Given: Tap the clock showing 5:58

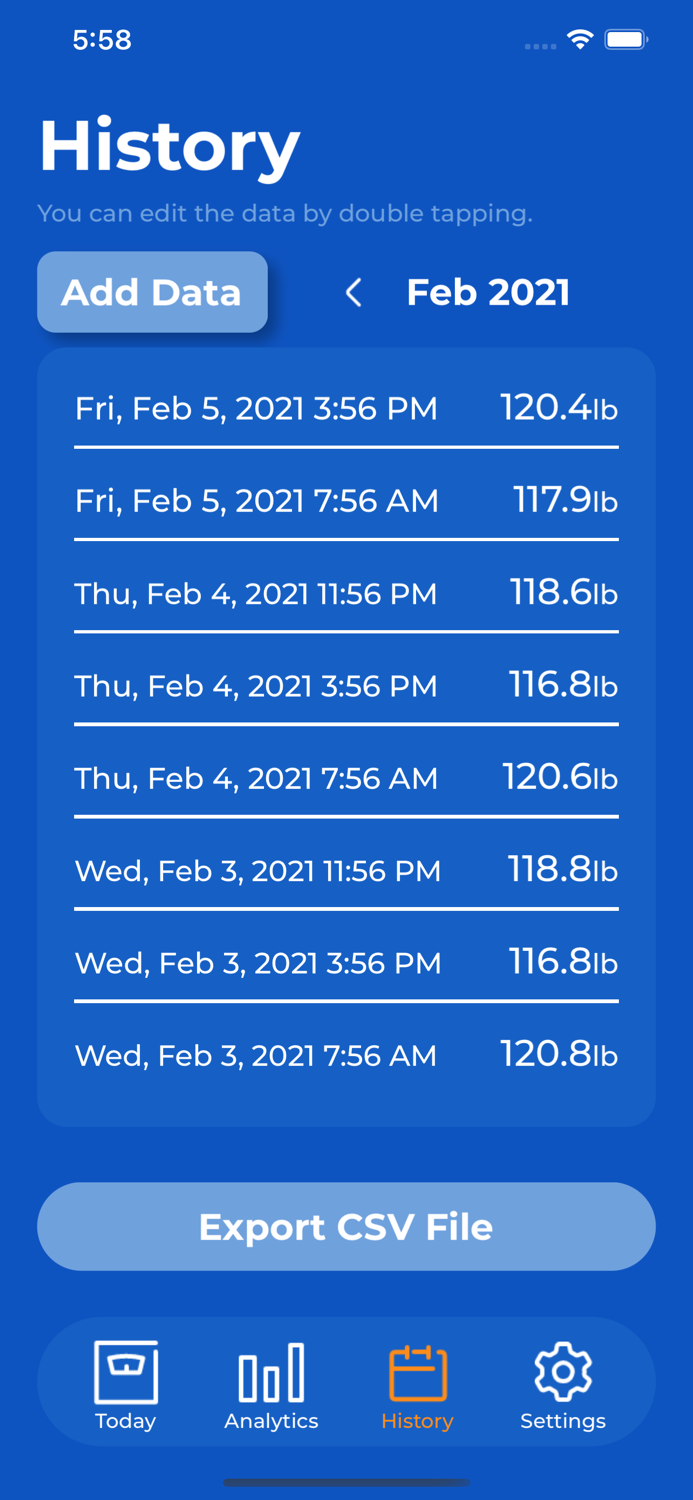Looking at the screenshot, I should pos(103,40).
